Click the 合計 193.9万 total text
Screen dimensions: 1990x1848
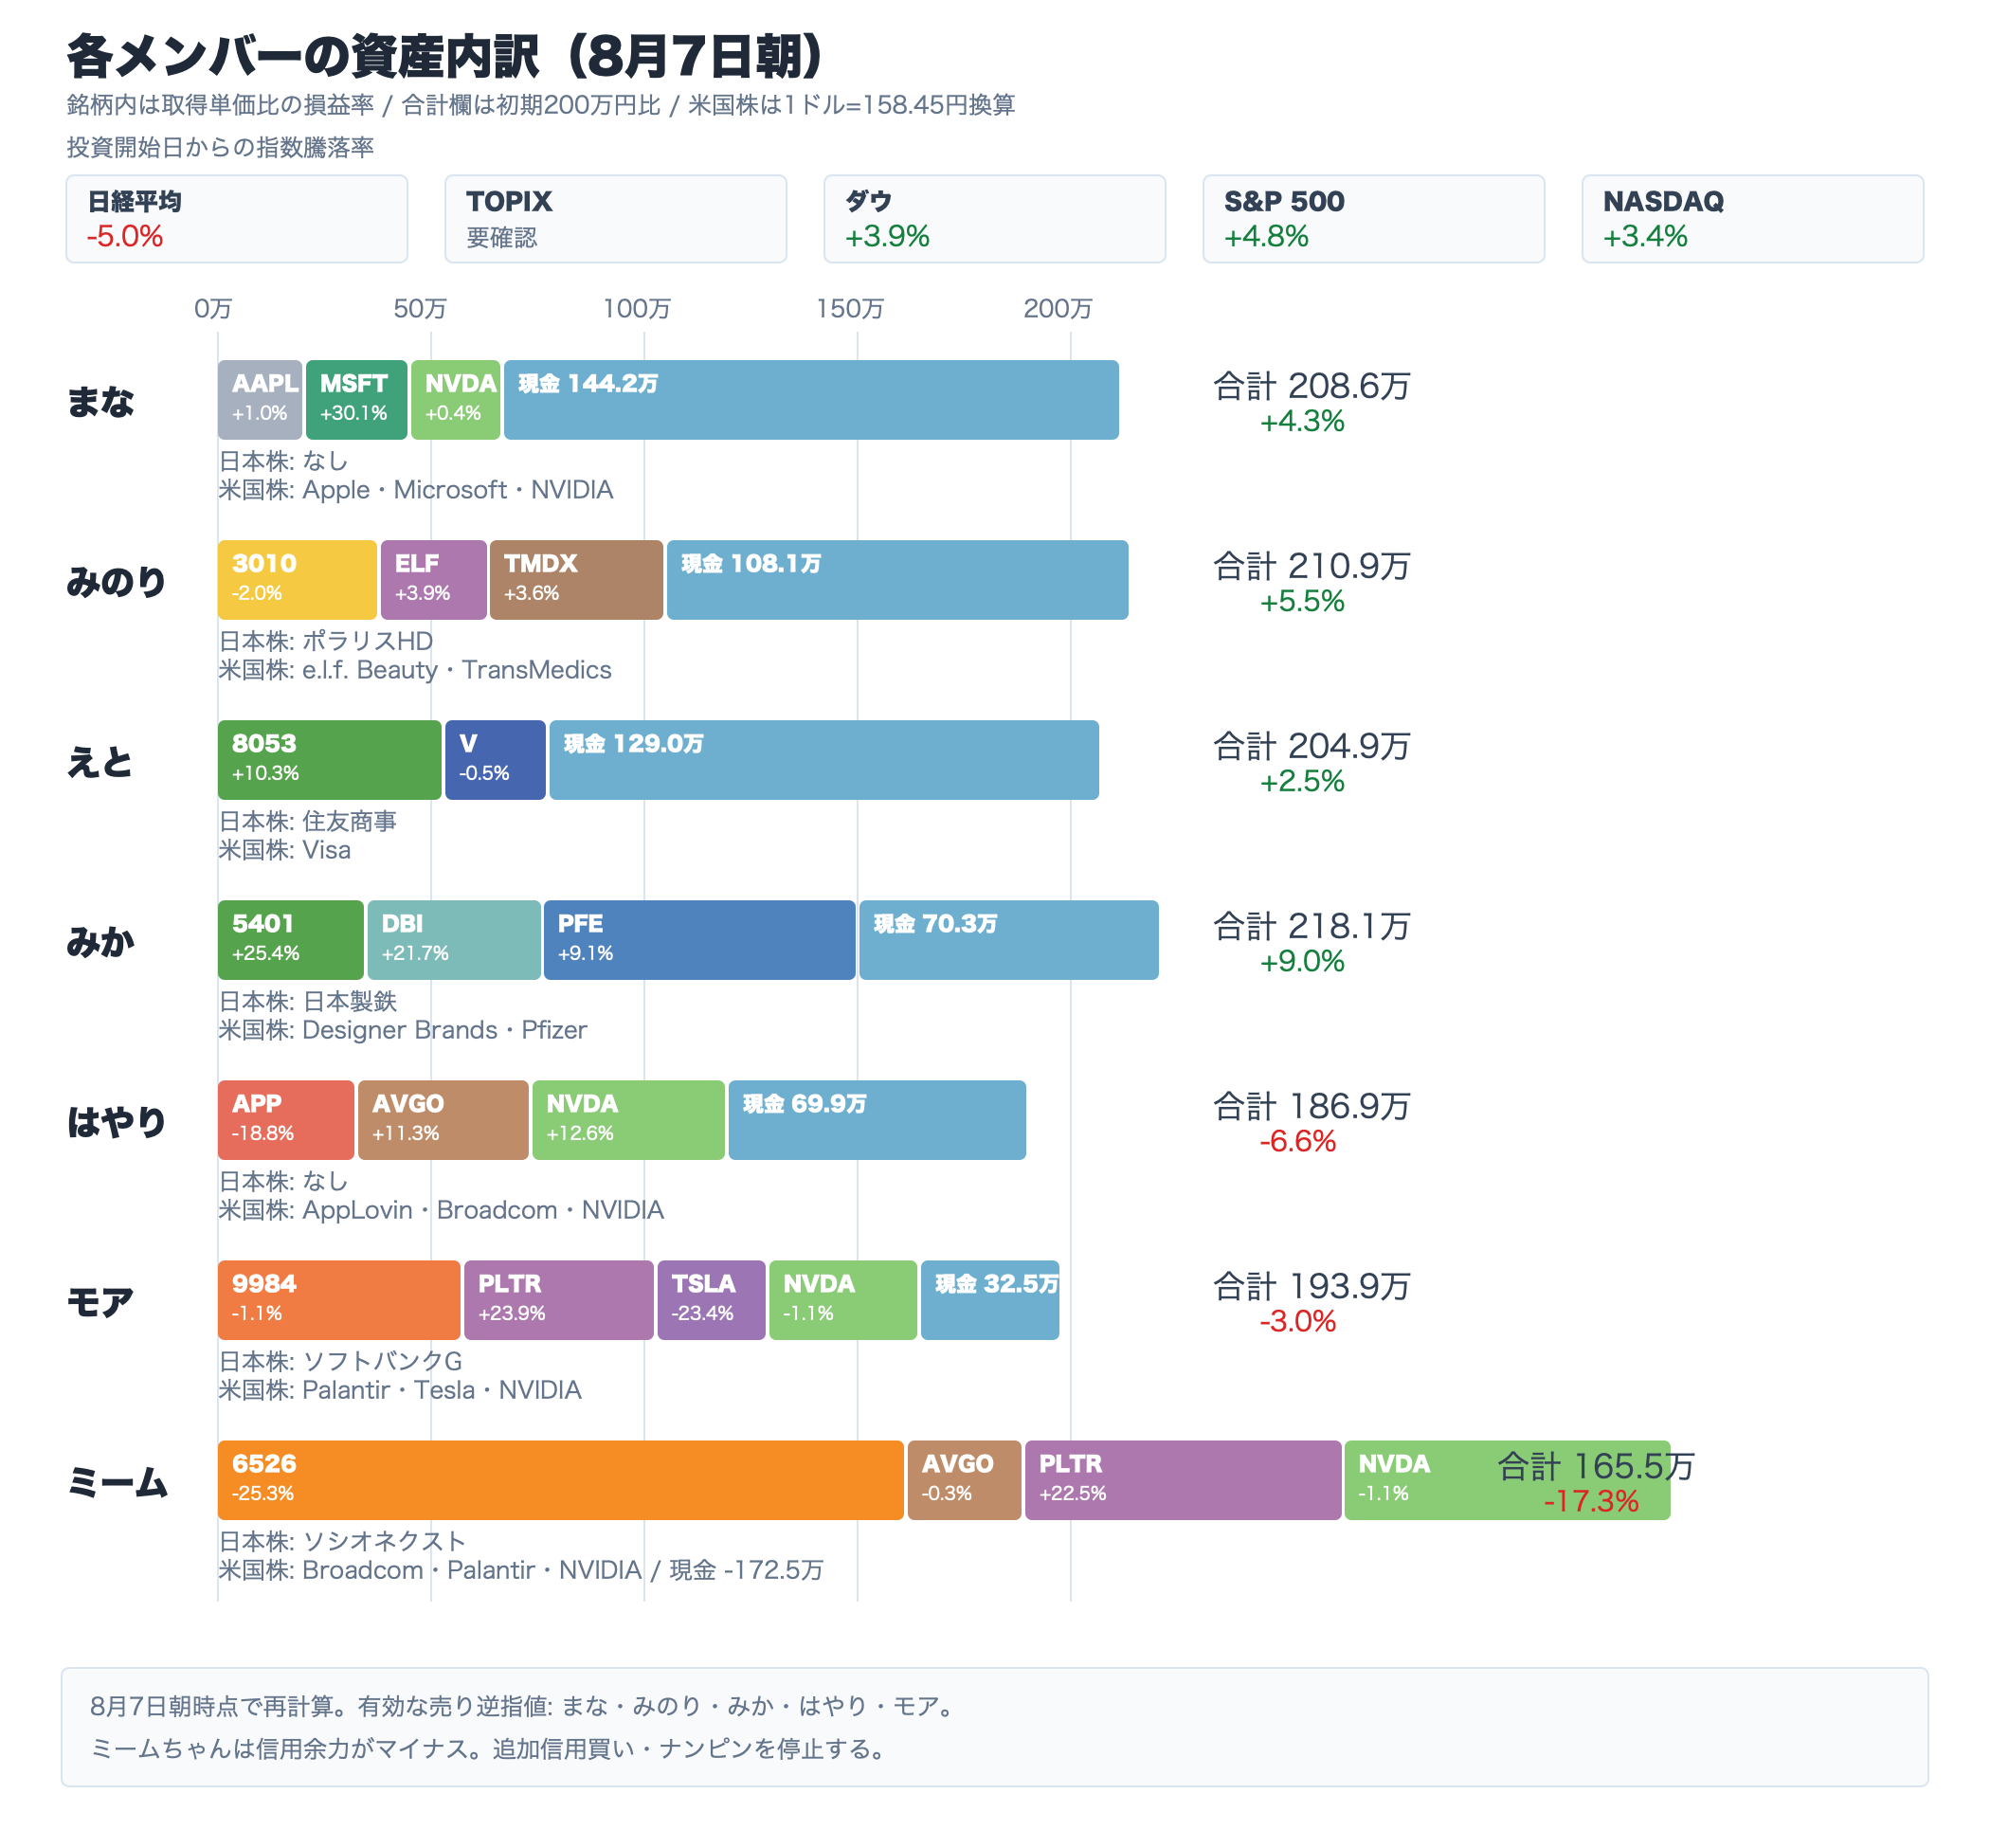click(x=1311, y=1286)
